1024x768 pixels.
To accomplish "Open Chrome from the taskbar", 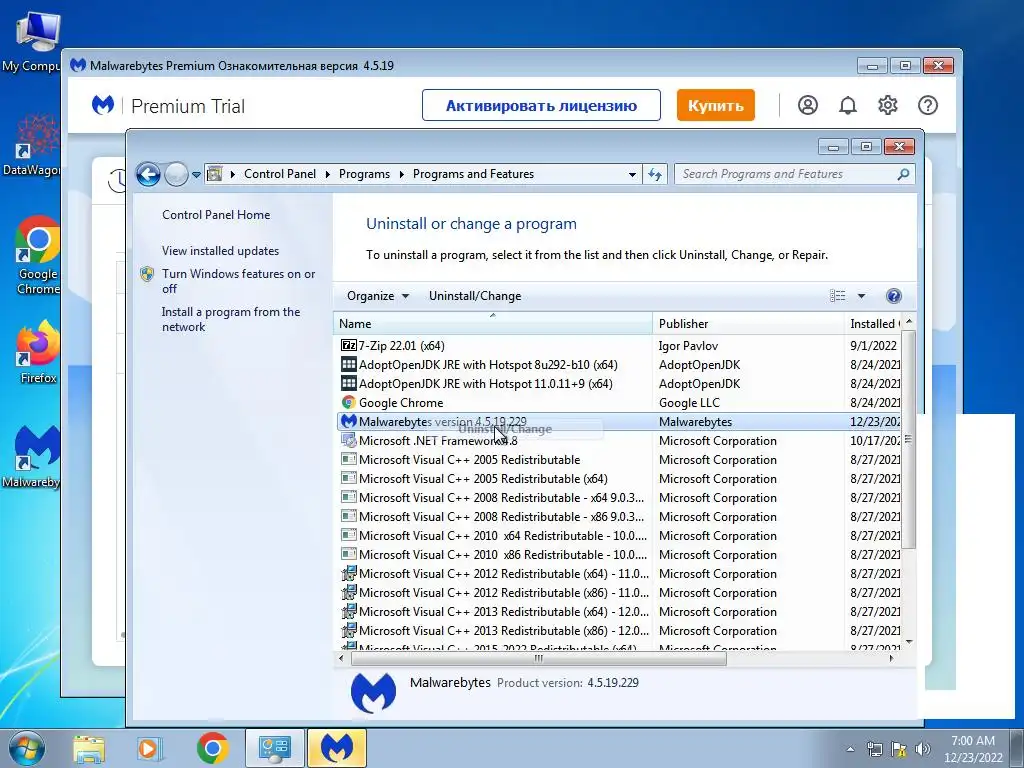I will coord(212,749).
